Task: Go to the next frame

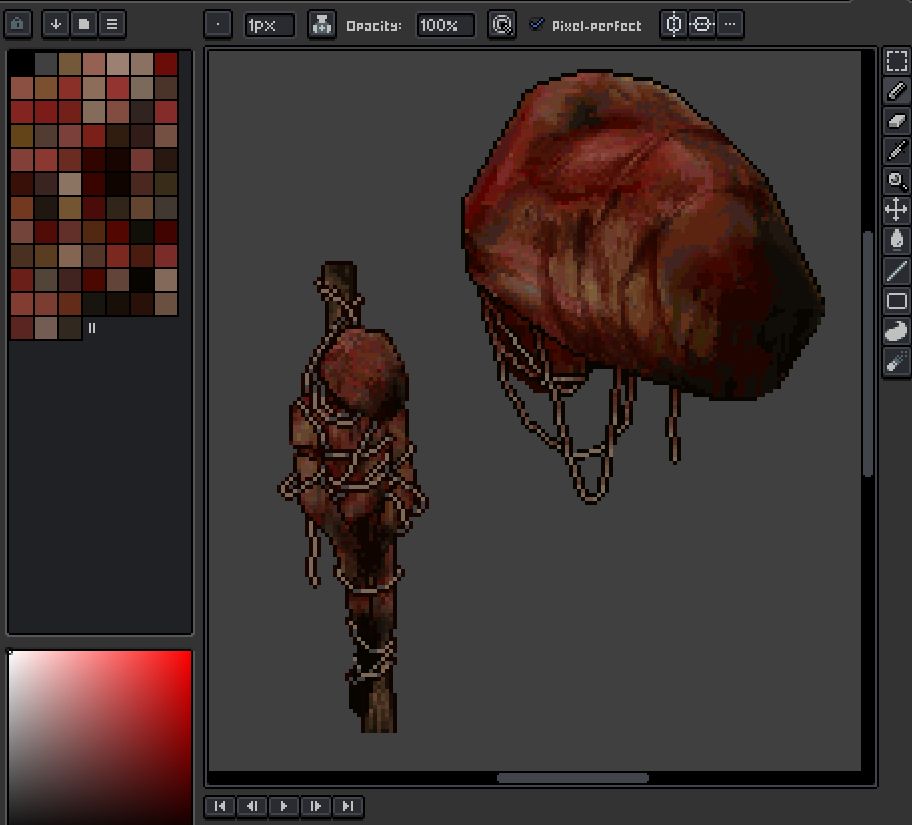Action: pos(316,806)
